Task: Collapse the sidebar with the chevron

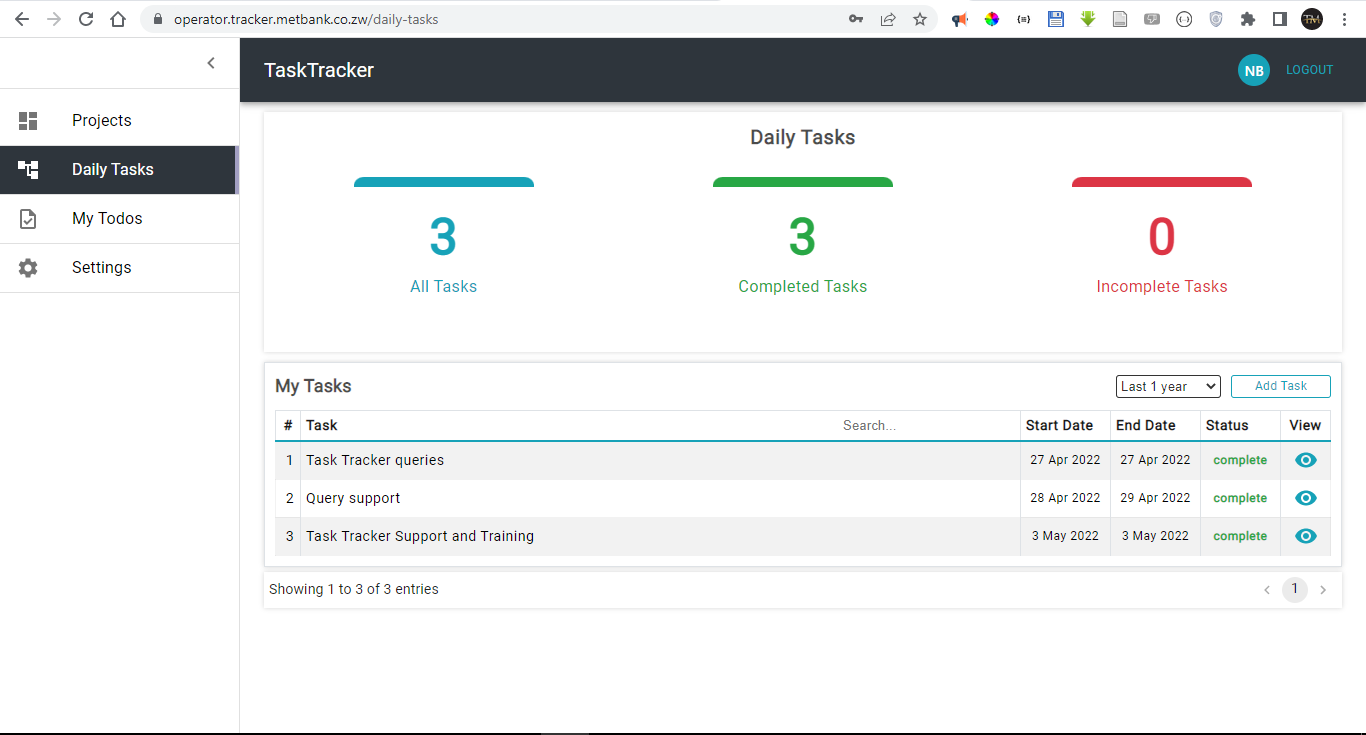Action: (x=211, y=63)
